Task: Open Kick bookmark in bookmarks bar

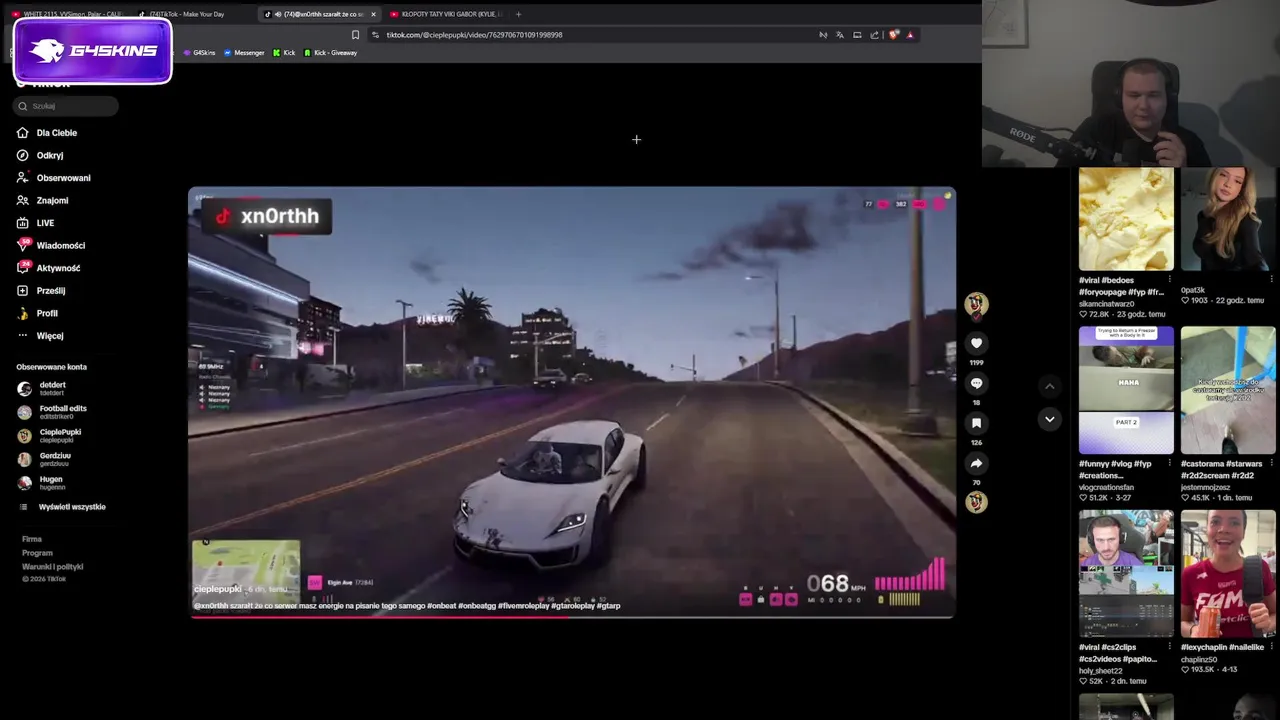Action: point(284,53)
